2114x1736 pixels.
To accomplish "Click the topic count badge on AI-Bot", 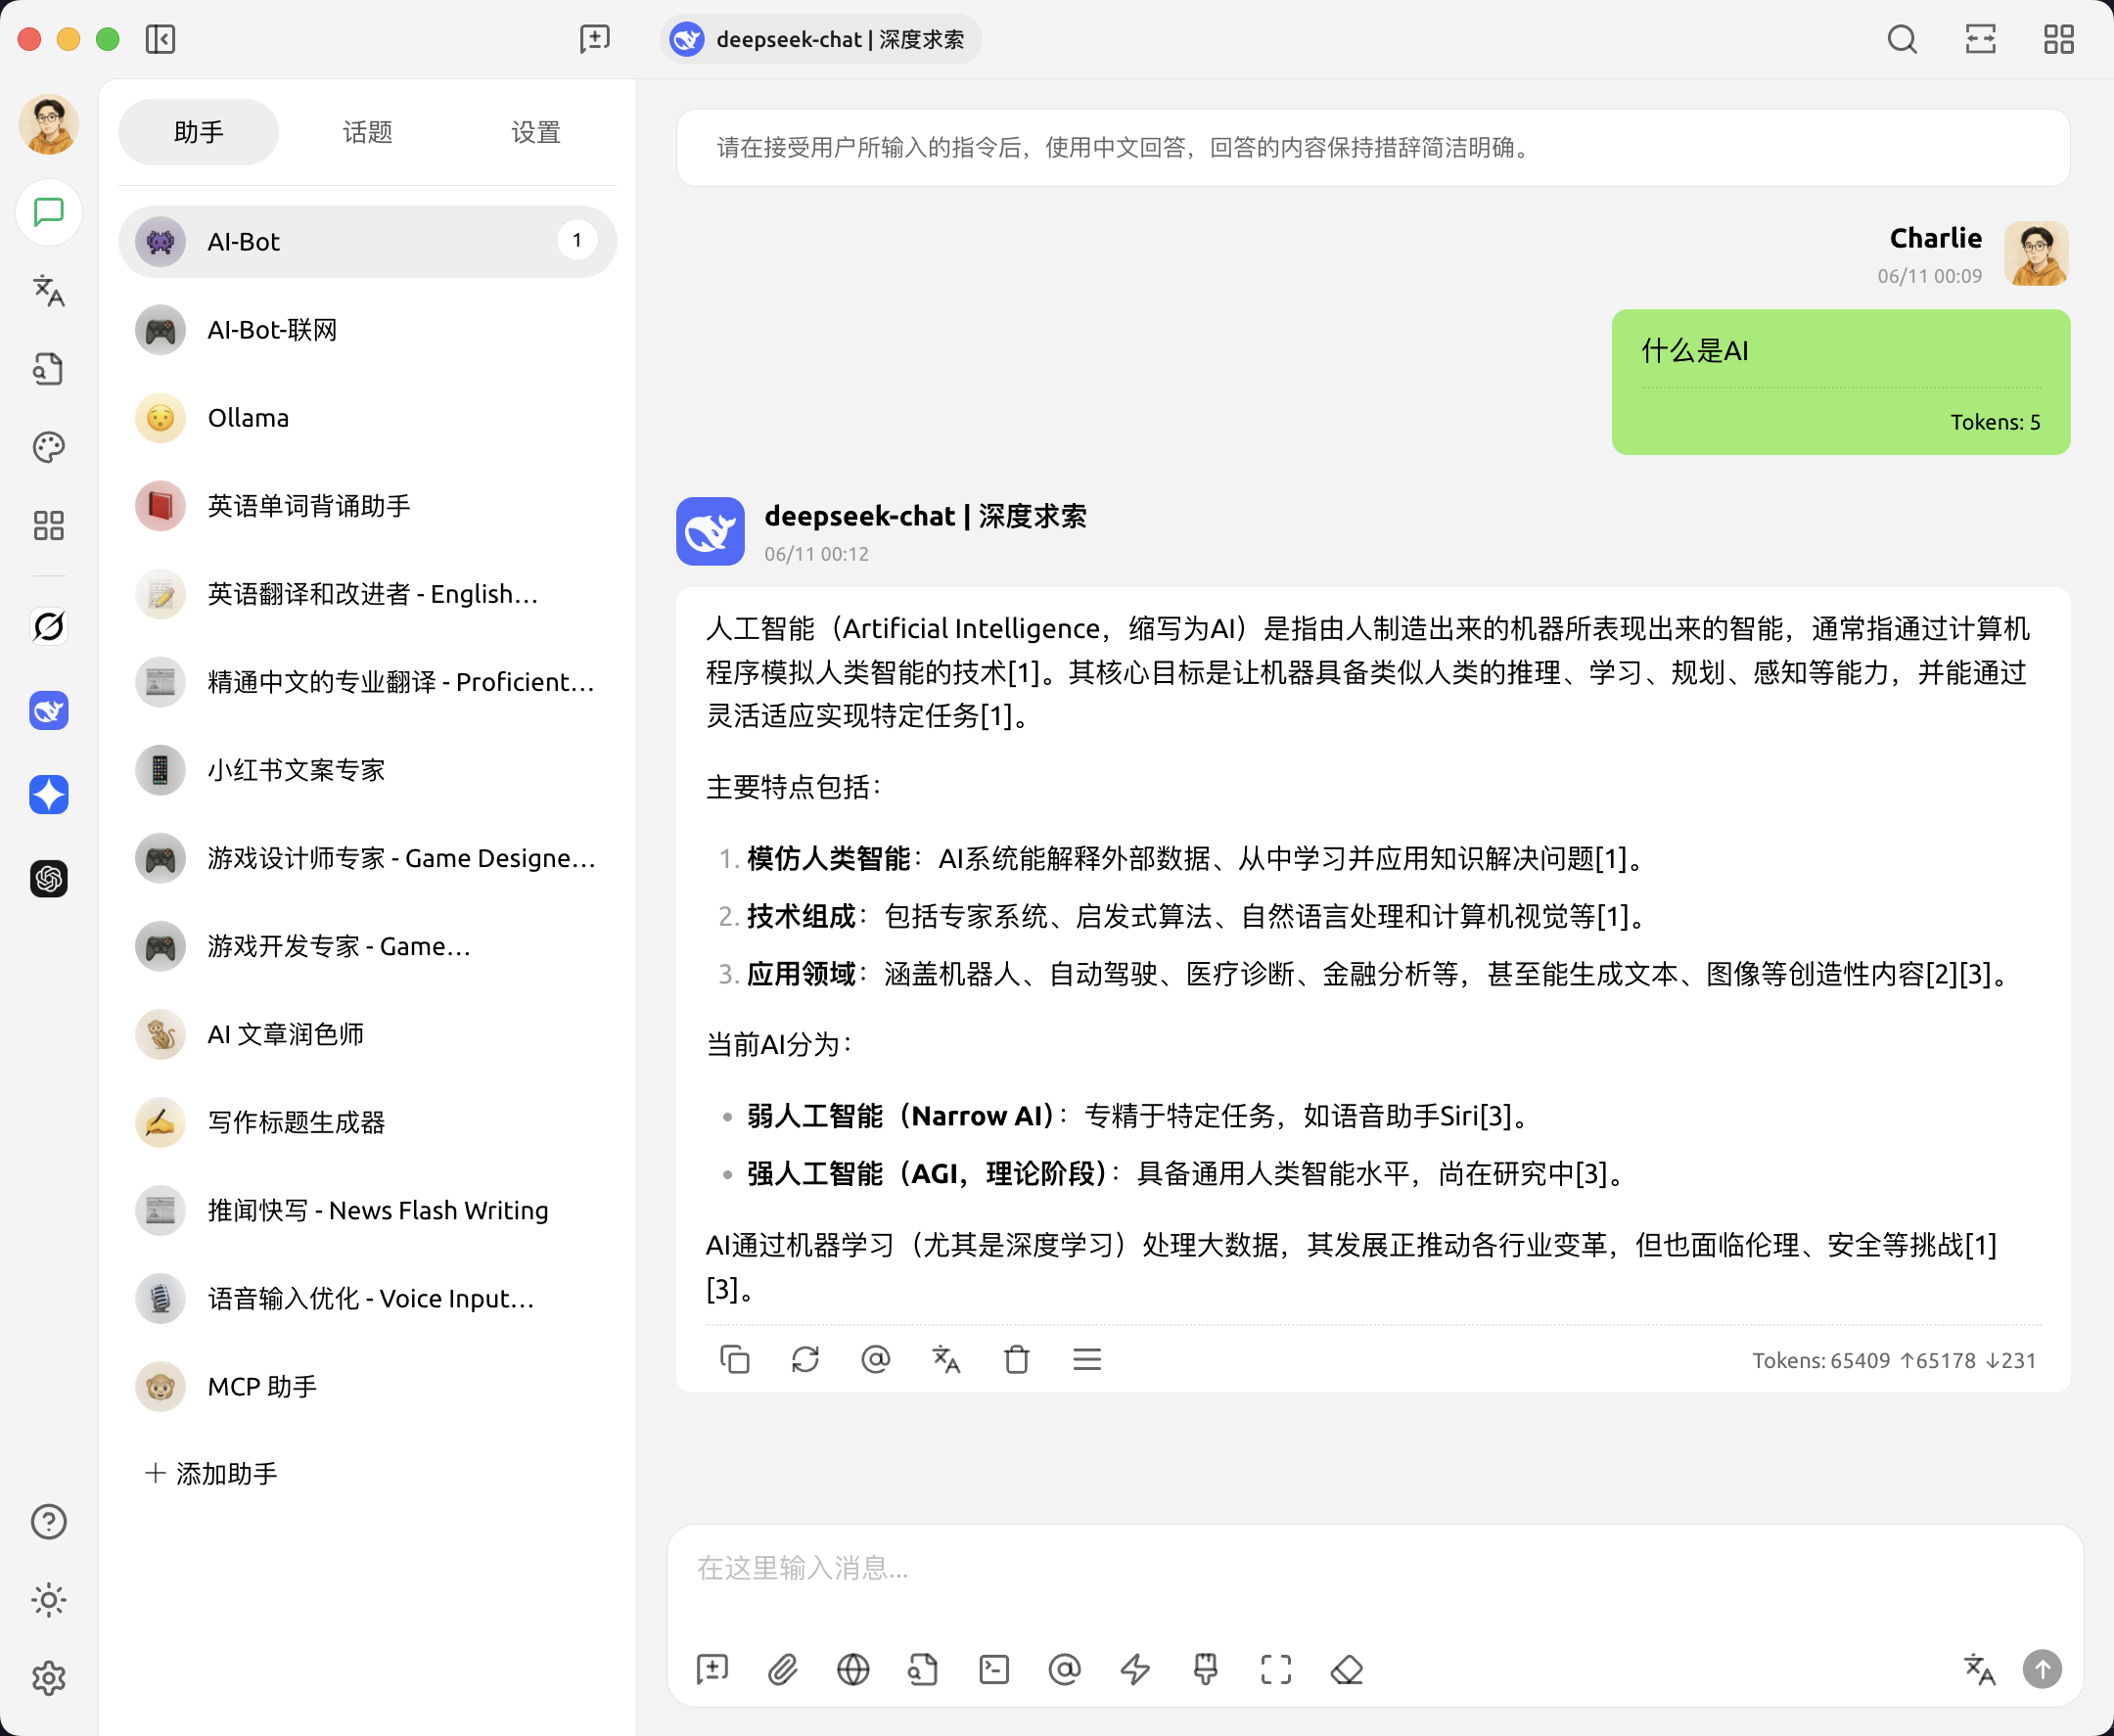I will 577,241.
